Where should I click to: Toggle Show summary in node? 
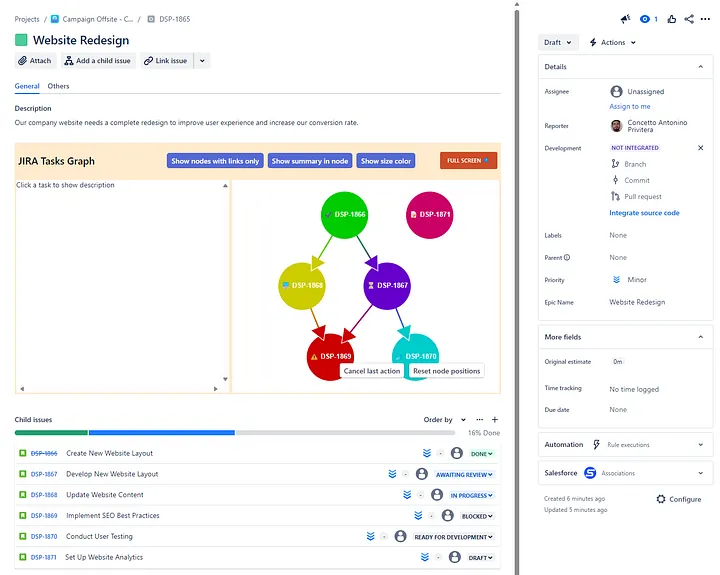point(310,161)
